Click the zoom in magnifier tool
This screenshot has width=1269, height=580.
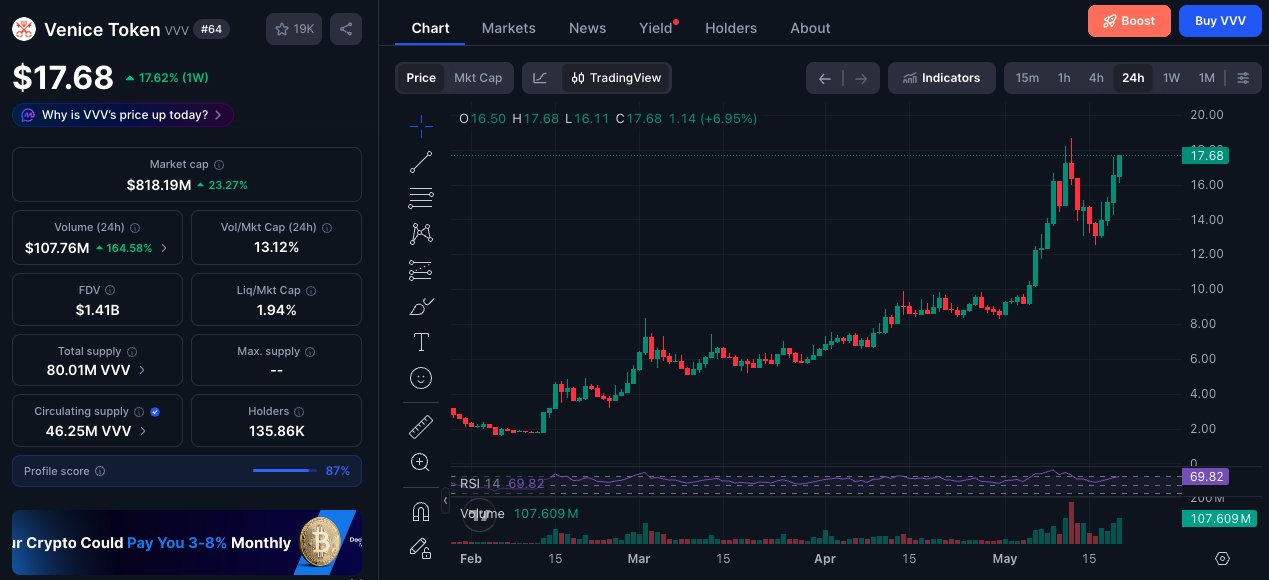tap(421, 462)
